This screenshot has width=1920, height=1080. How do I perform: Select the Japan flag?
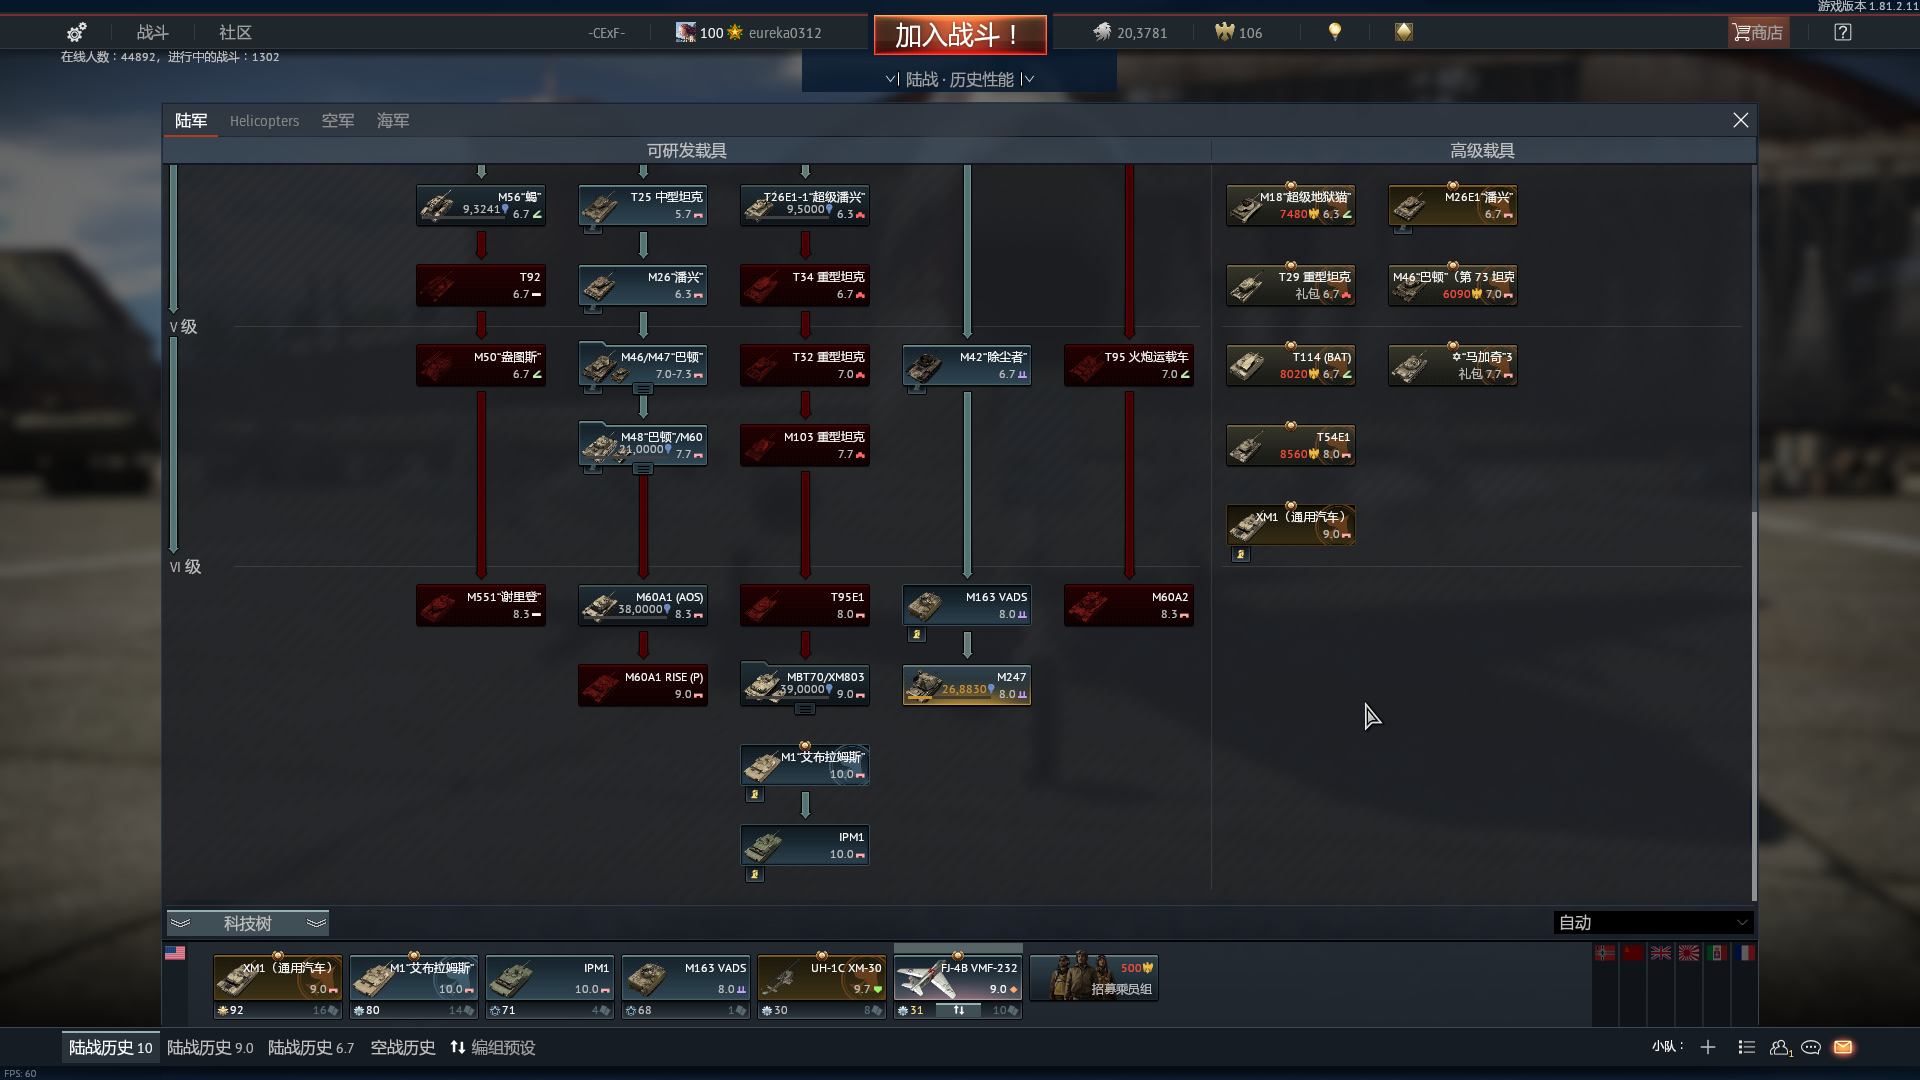[1689, 953]
